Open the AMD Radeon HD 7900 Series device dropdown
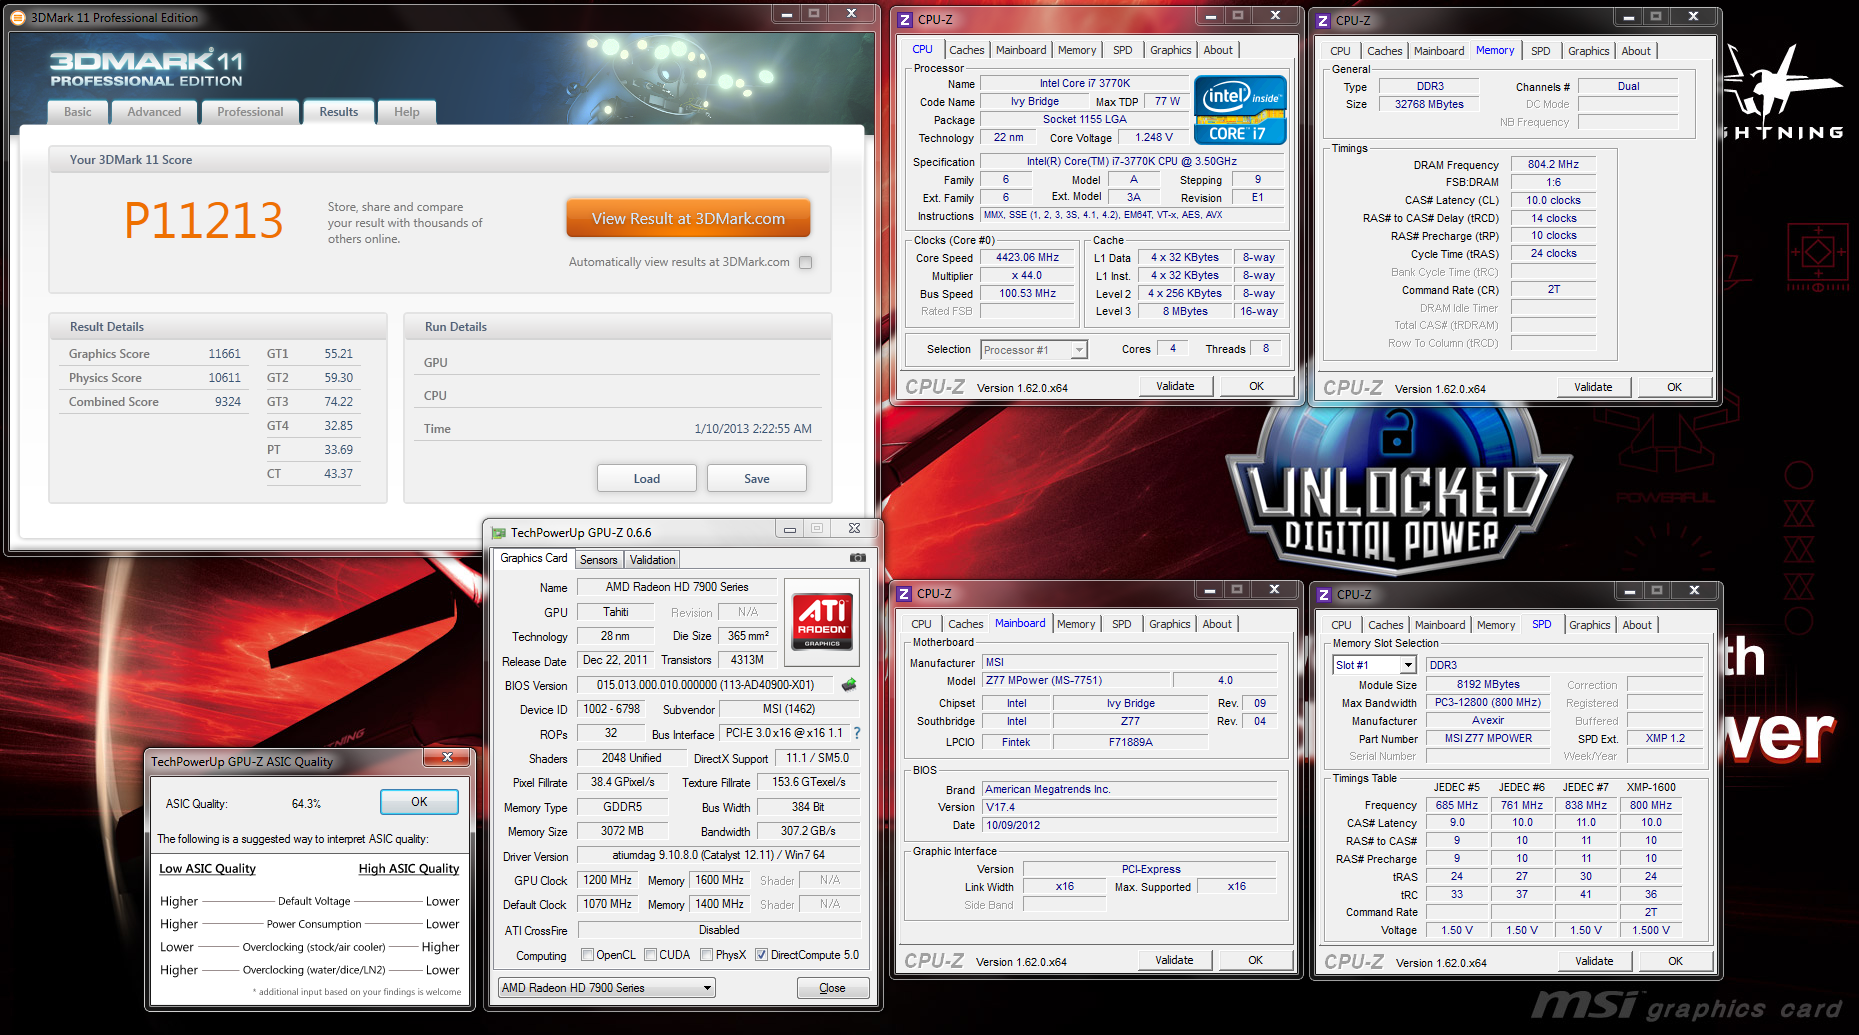The image size is (1859, 1035). [x=708, y=988]
